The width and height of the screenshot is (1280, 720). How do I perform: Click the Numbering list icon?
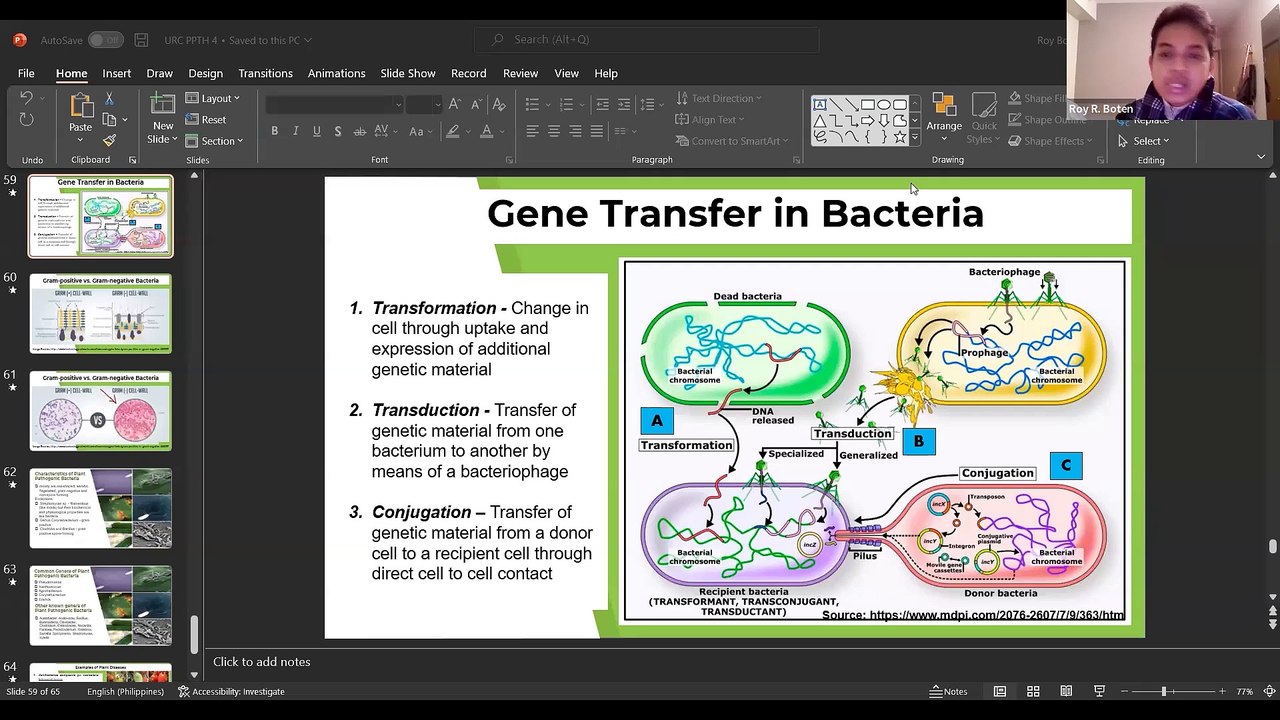pyautogui.click(x=566, y=104)
